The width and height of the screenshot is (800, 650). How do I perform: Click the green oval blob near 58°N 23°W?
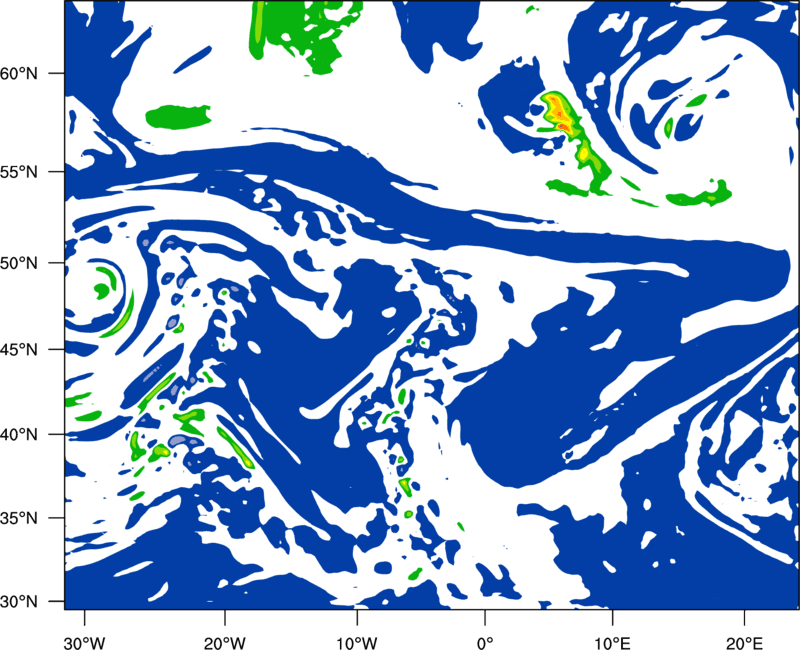[178, 117]
